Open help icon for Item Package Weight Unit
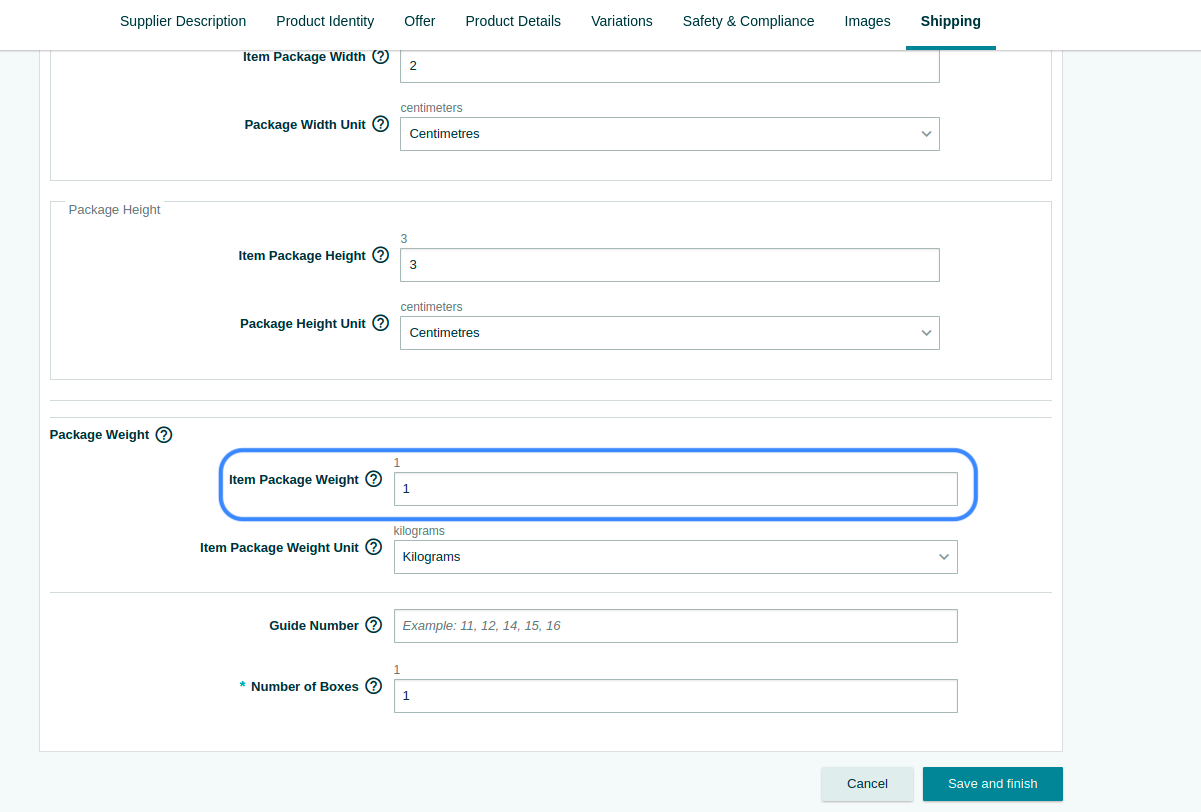The width and height of the screenshot is (1201, 812). coord(373,547)
